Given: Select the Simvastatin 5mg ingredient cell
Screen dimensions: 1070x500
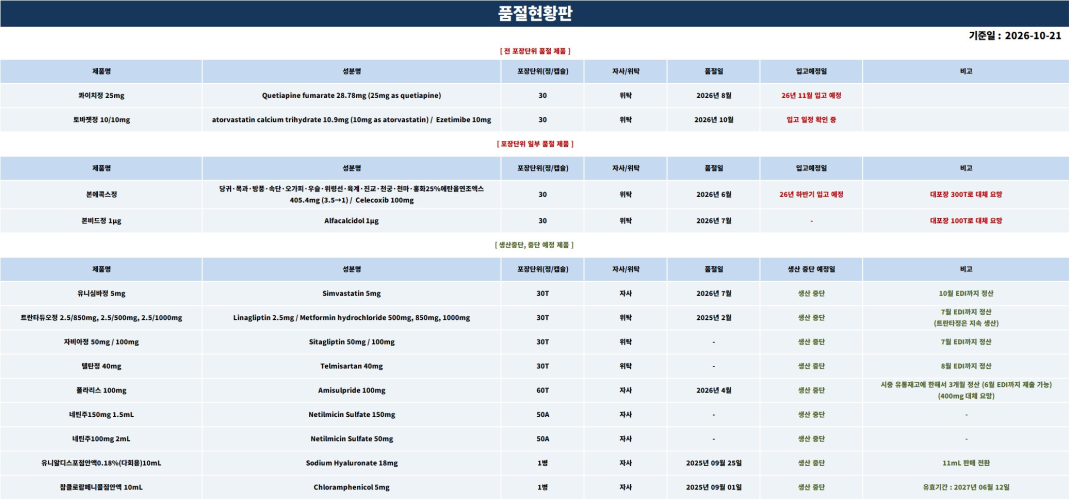Looking at the screenshot, I should [351, 293].
